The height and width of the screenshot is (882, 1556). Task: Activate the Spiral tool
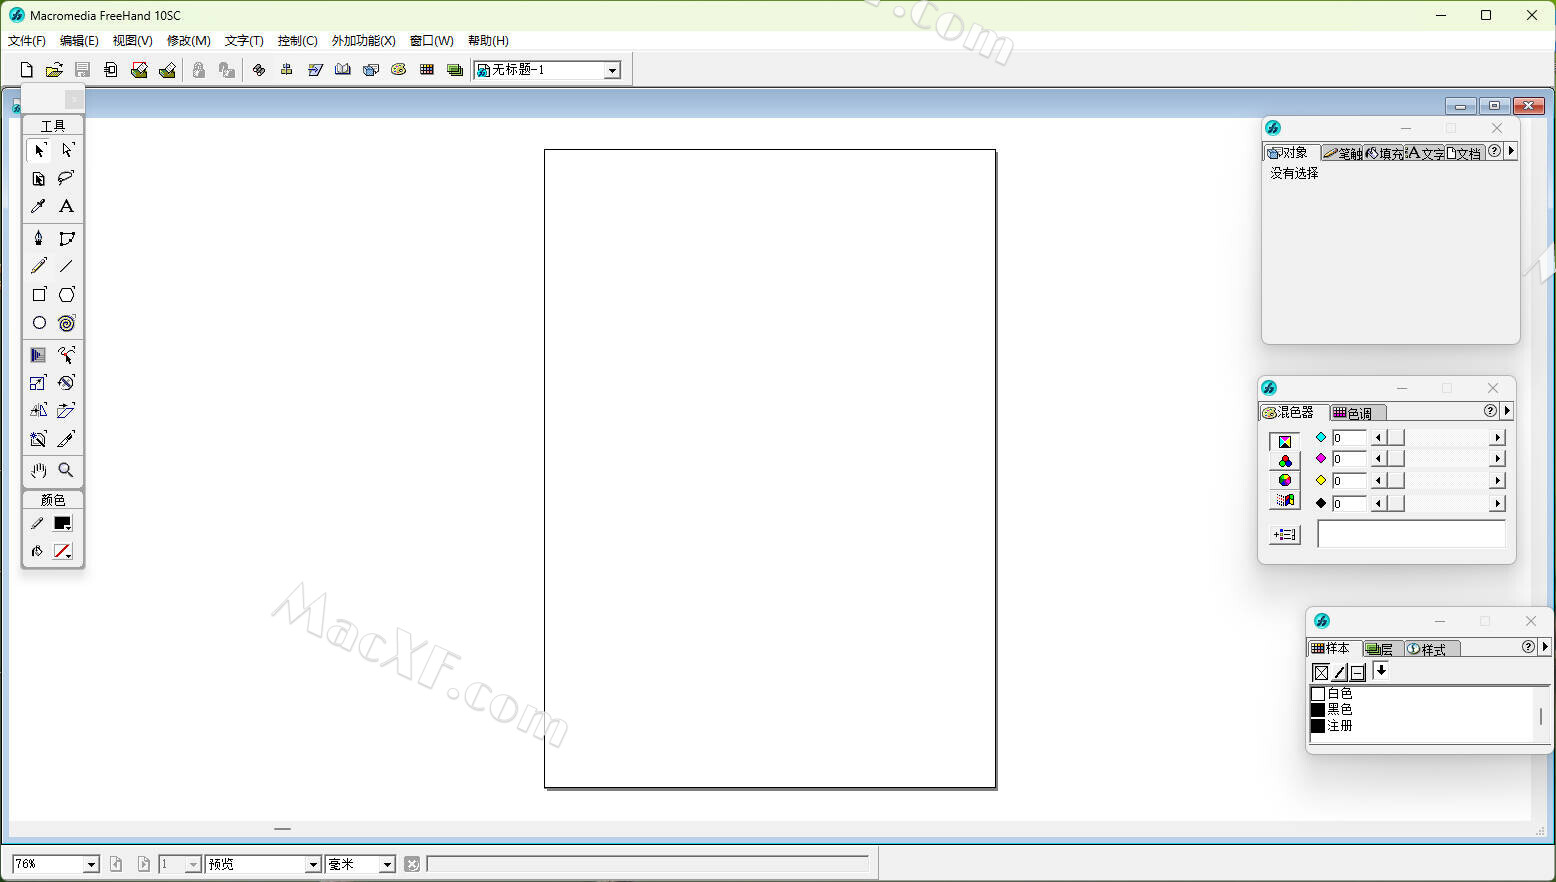[66, 323]
